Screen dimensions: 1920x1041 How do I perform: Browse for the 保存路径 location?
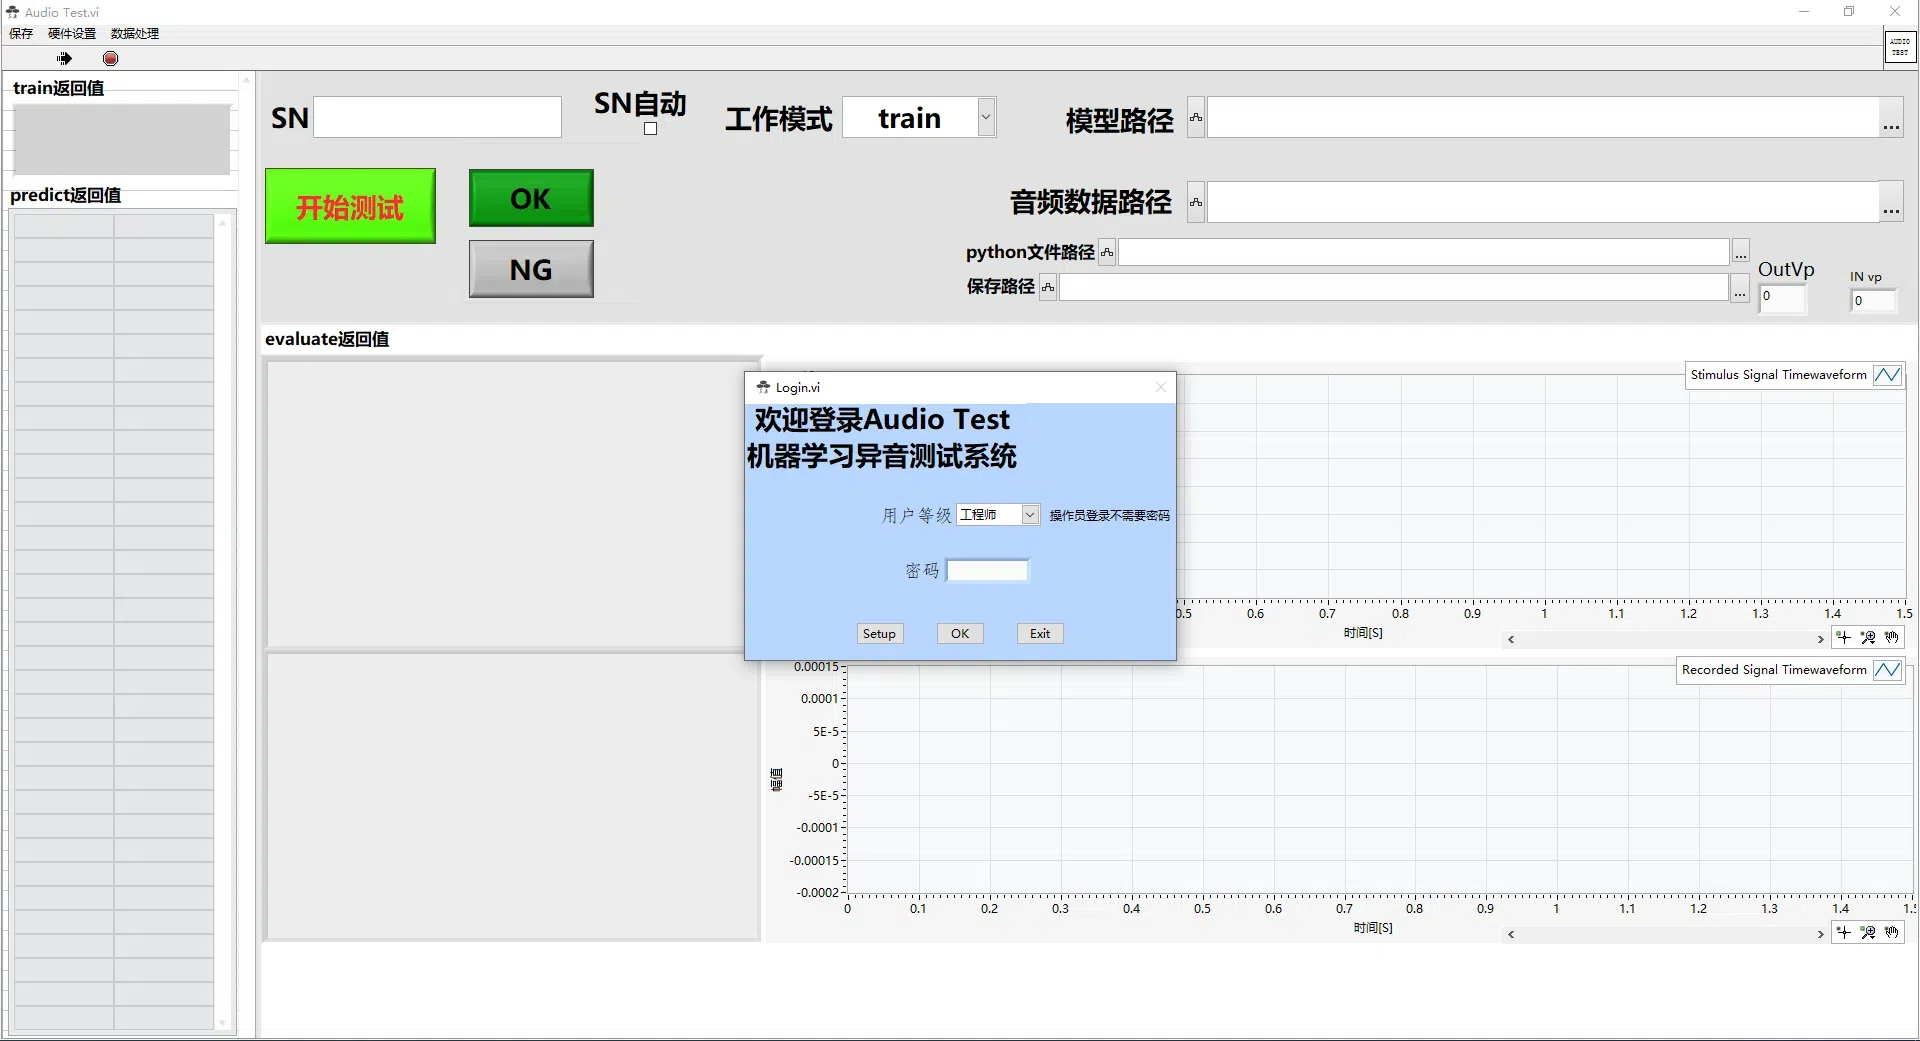click(1740, 288)
